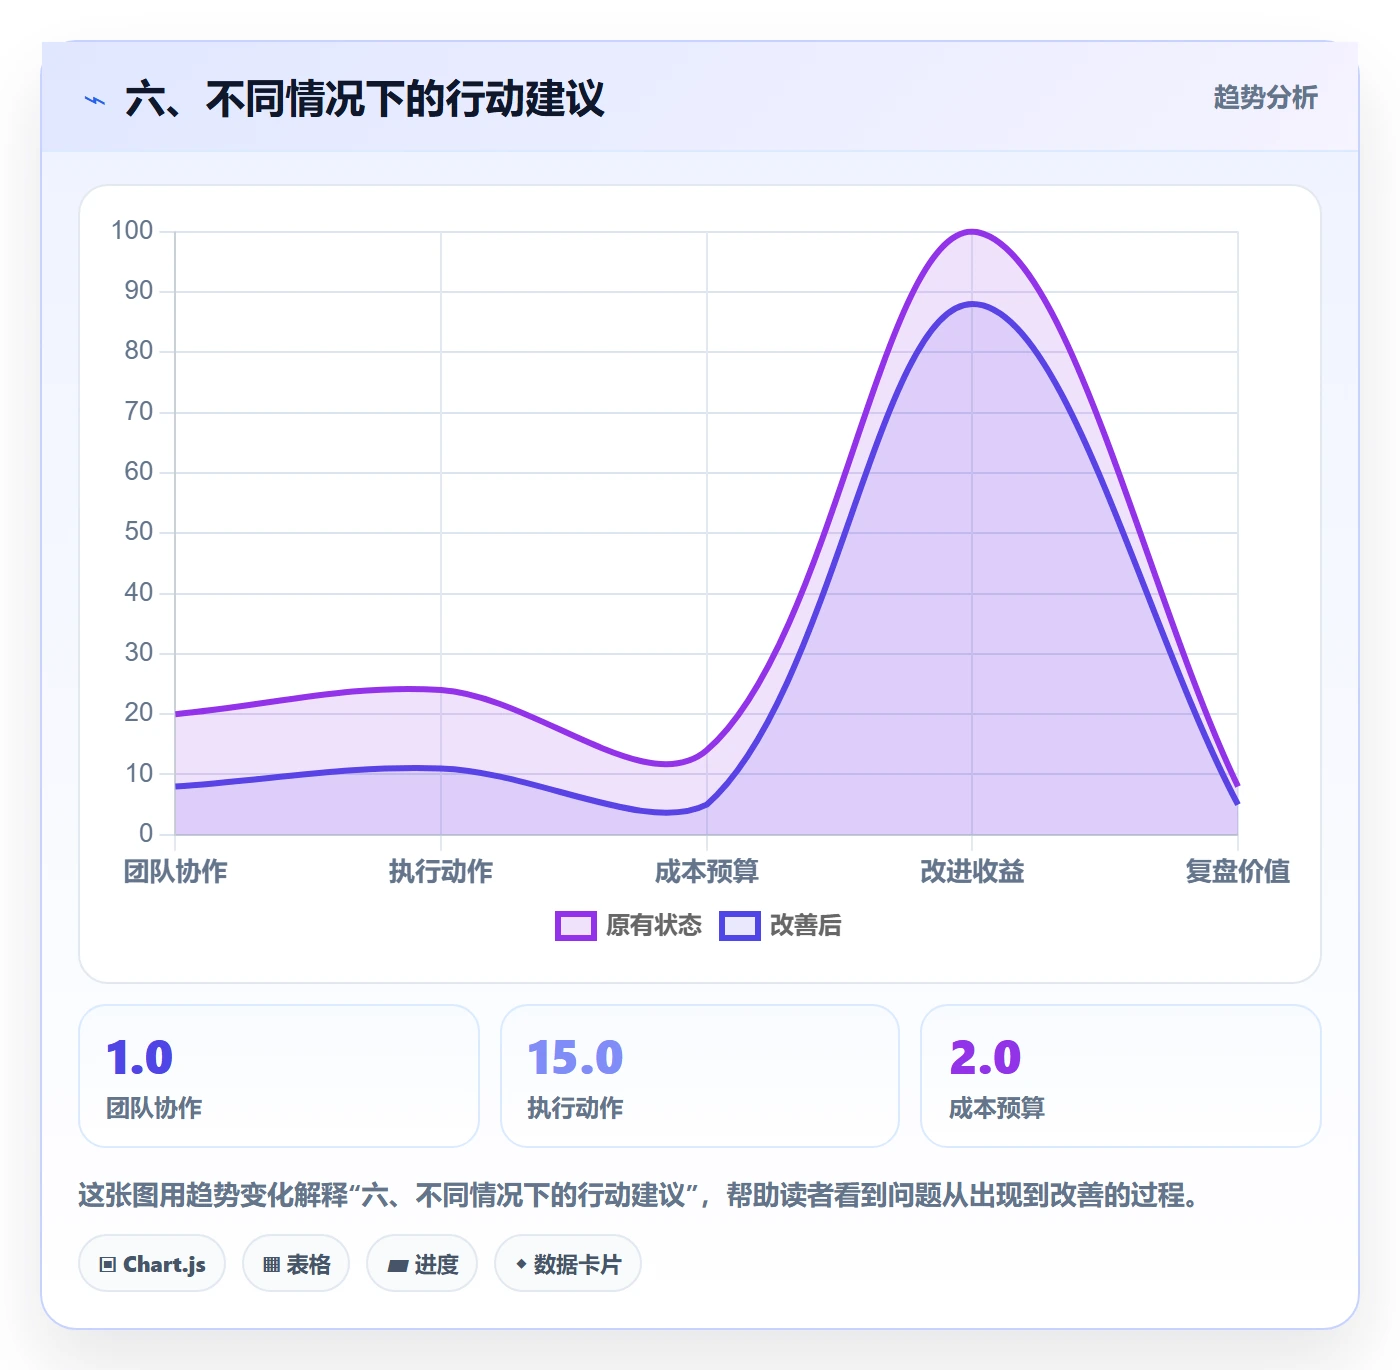This screenshot has width=1400, height=1370.
Task: Click the 50 y-axis tick label
Action: click(139, 532)
